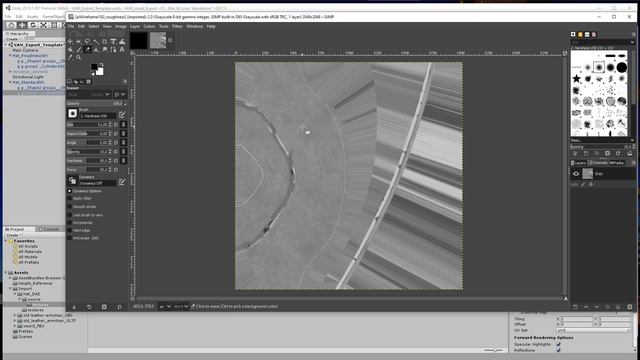Open the brush editor icon beside brush name
640x360 pixels.
point(122,114)
